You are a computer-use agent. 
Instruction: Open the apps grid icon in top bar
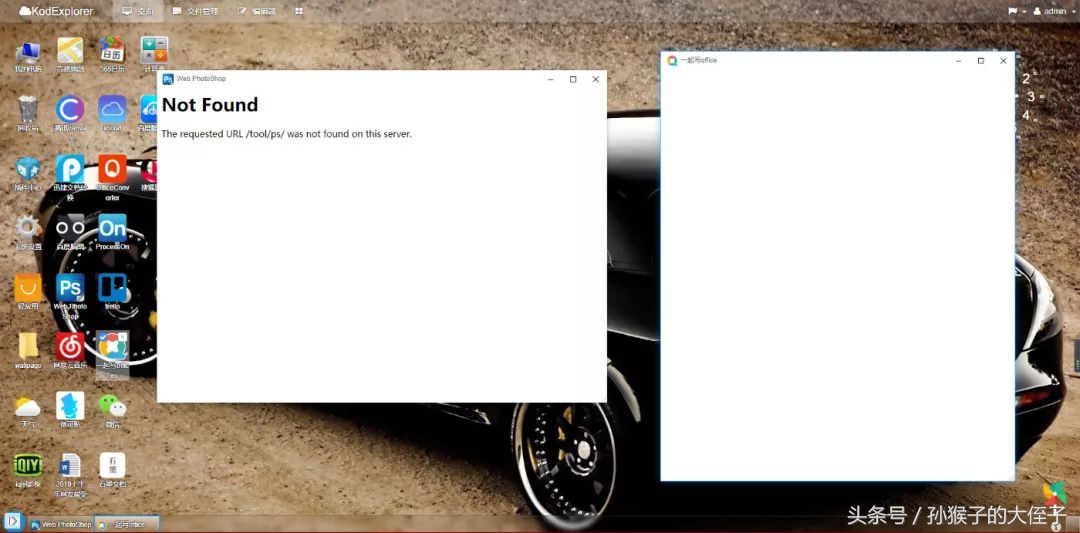click(x=299, y=11)
